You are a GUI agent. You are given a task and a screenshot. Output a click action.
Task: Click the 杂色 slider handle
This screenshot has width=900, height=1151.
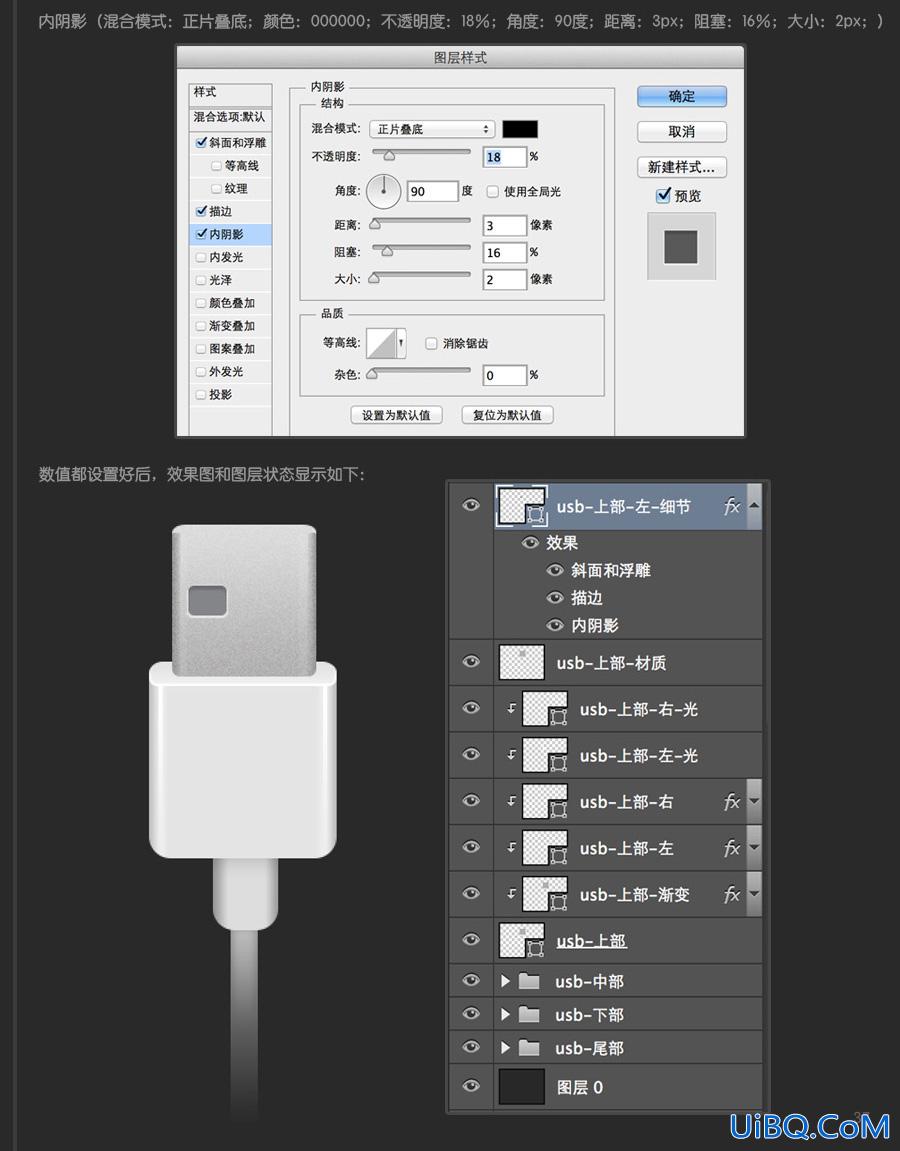coord(372,374)
